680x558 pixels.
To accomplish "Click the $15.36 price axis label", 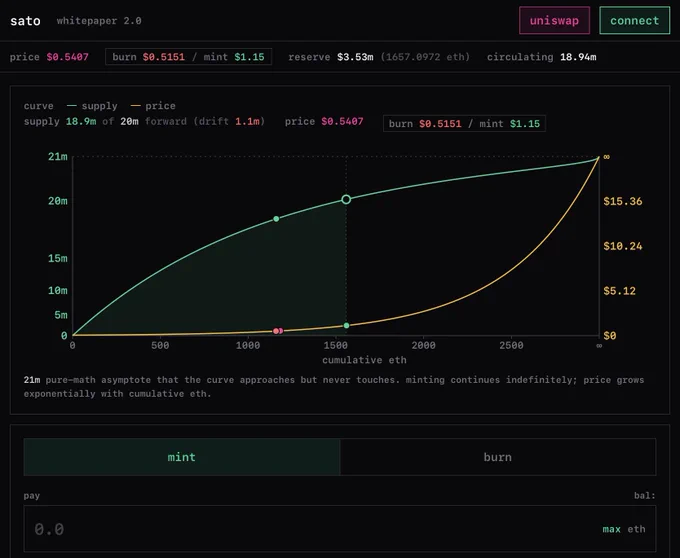I will [x=623, y=201].
